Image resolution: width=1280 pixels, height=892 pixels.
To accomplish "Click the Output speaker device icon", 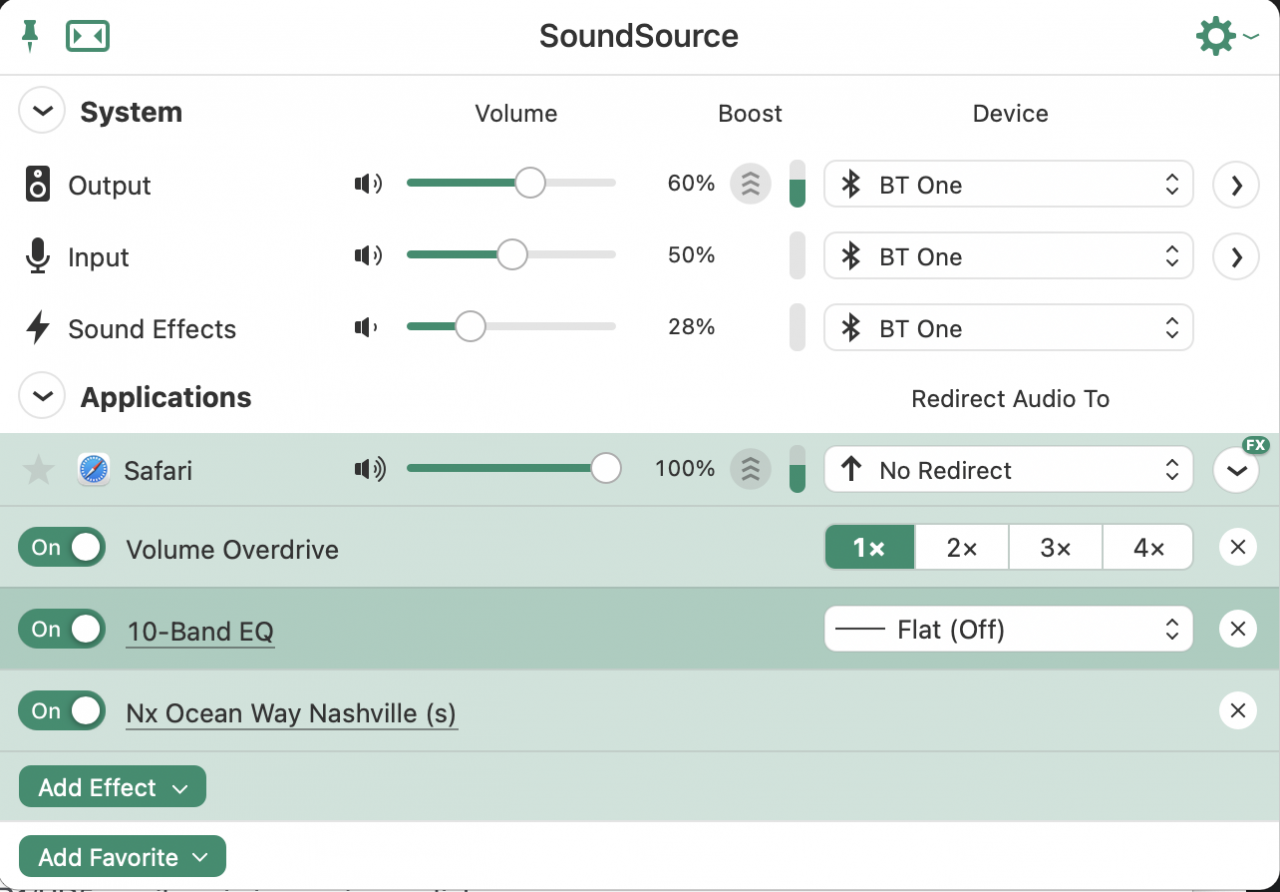I will click(x=38, y=185).
